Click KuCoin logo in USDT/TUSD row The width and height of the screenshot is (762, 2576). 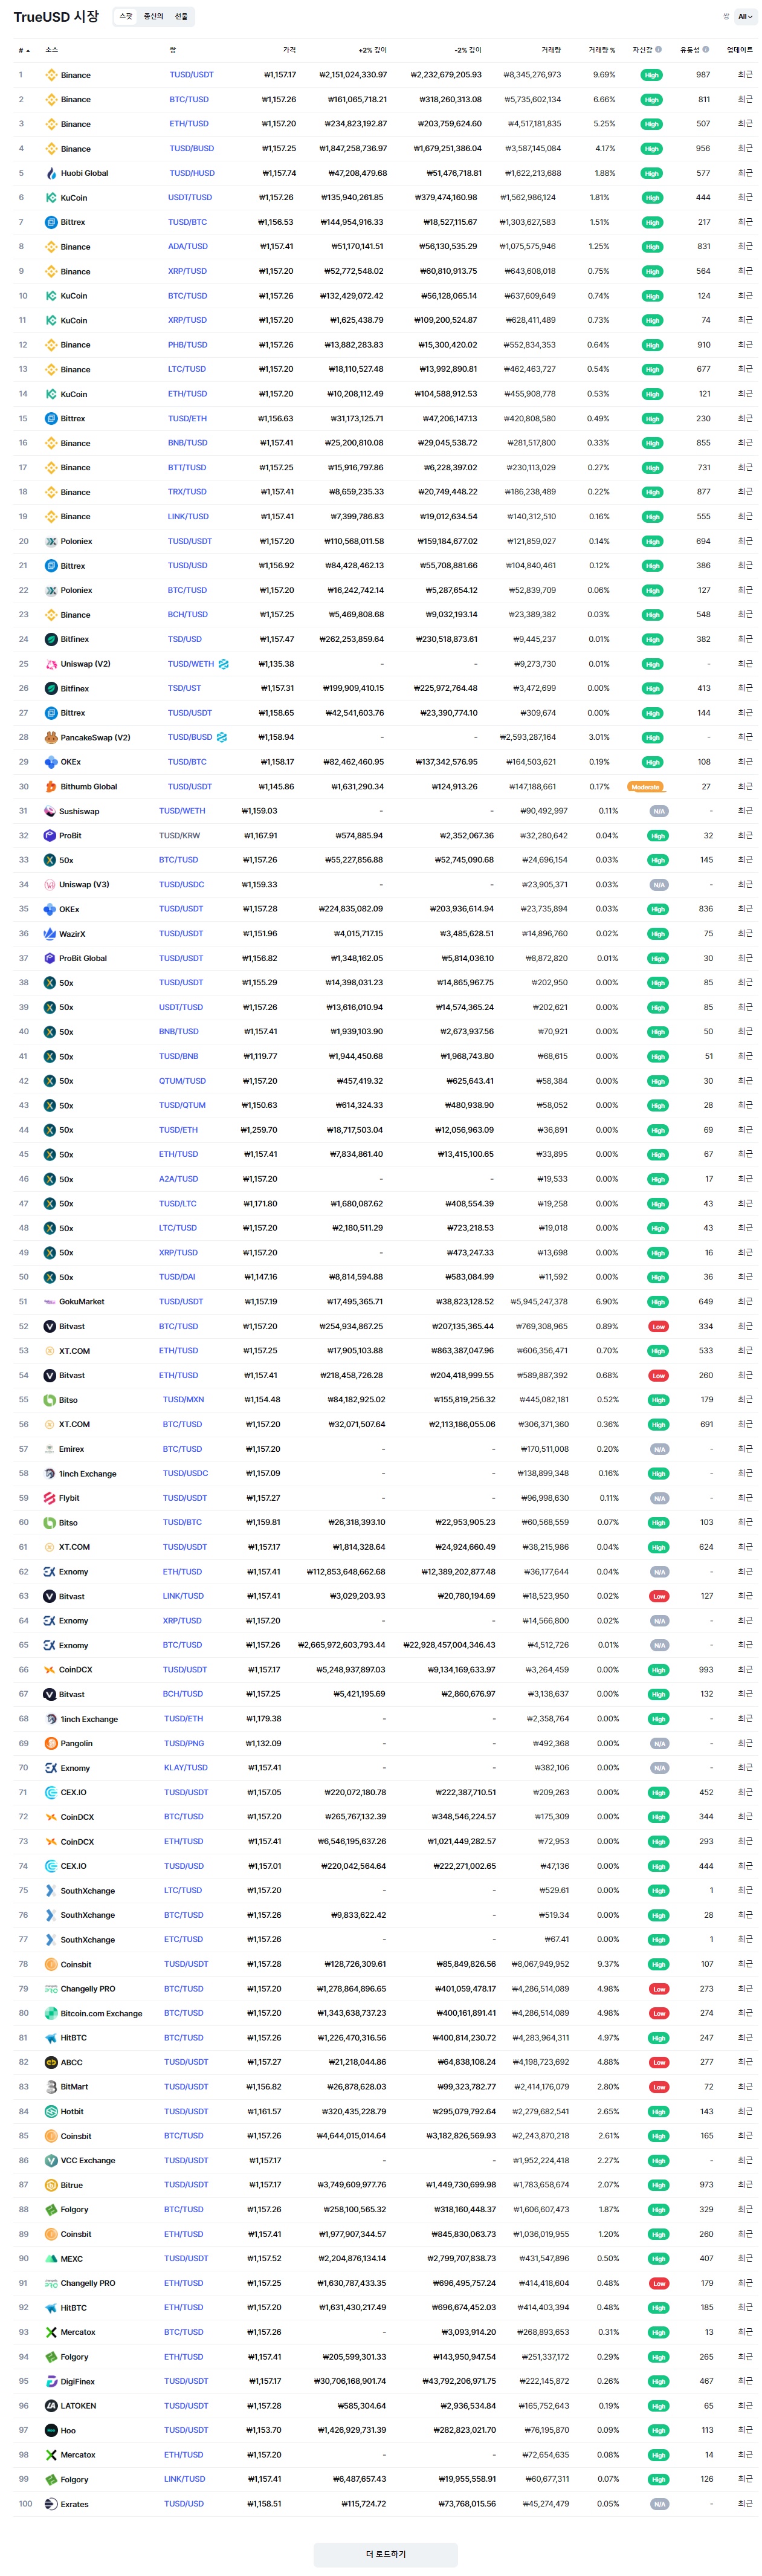click(51, 198)
